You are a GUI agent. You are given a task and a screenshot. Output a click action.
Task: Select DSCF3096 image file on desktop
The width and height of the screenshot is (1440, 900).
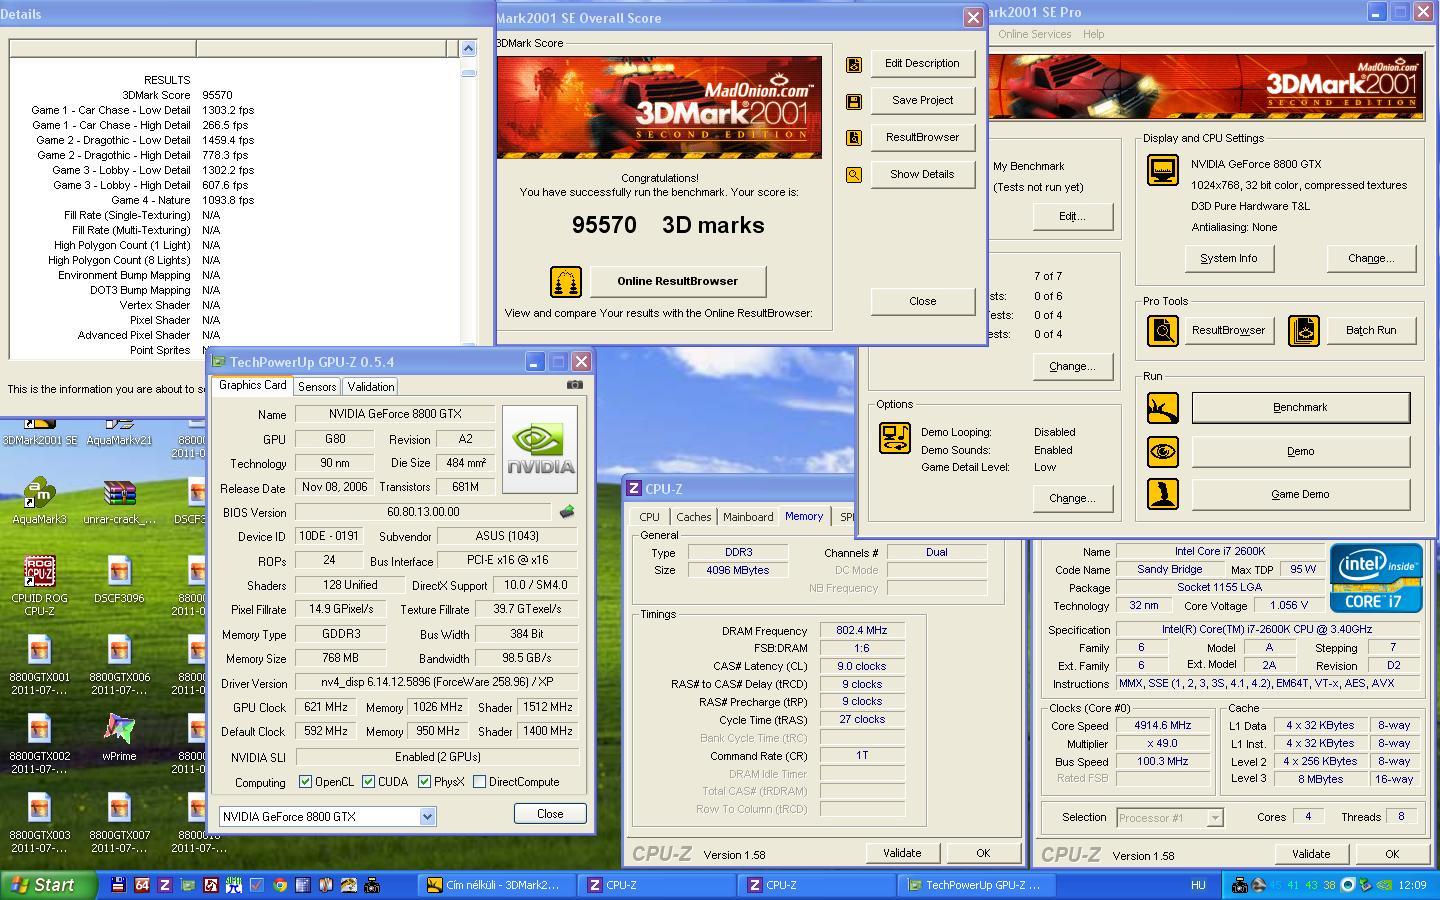(119, 580)
